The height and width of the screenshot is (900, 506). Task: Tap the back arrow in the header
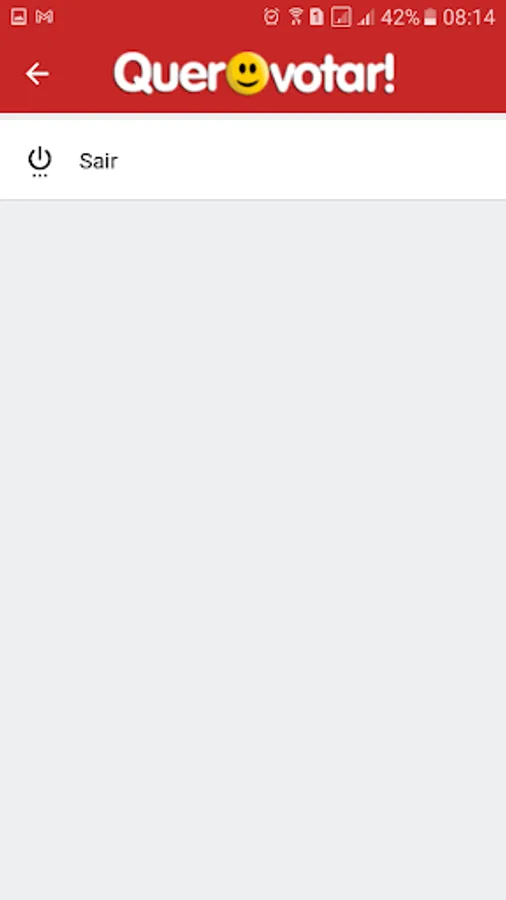coord(37,74)
